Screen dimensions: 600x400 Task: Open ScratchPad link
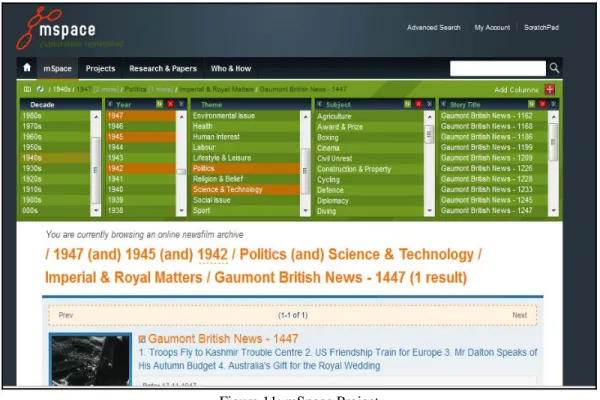(x=541, y=28)
